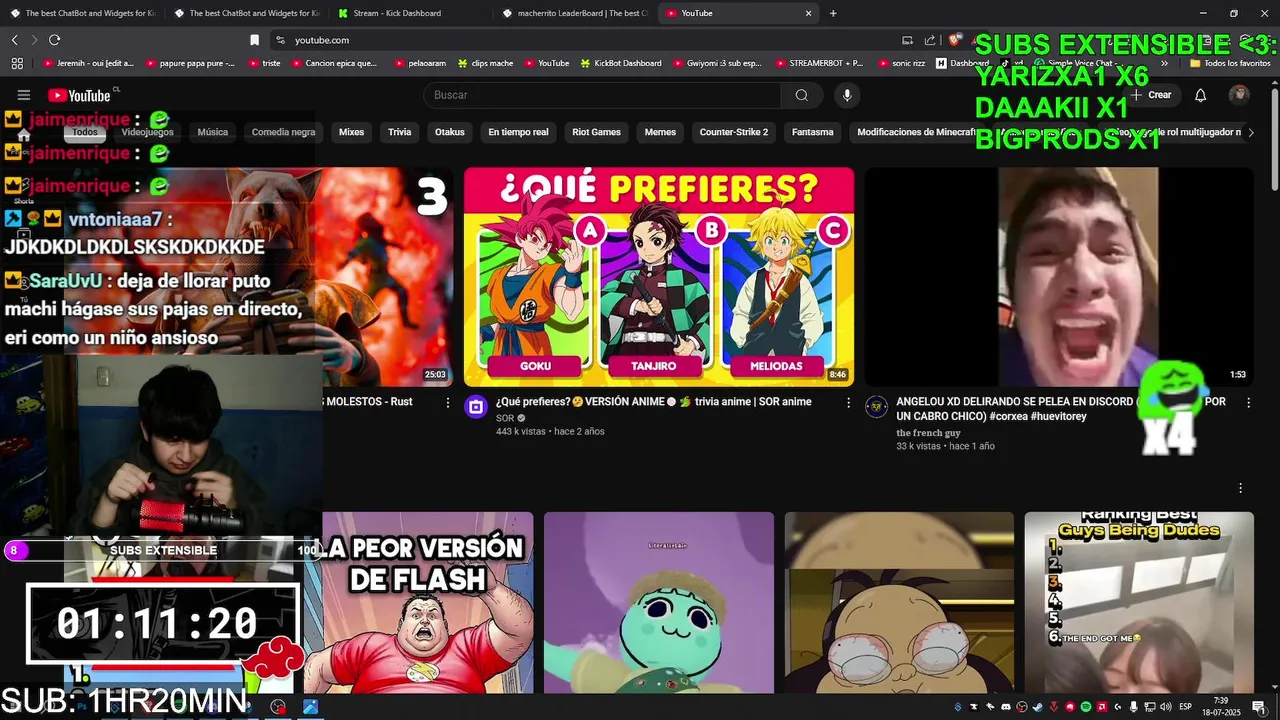1280x720 pixels.
Task: Open options for the ¿Qué prefieres? video
Action: [x=848, y=402]
